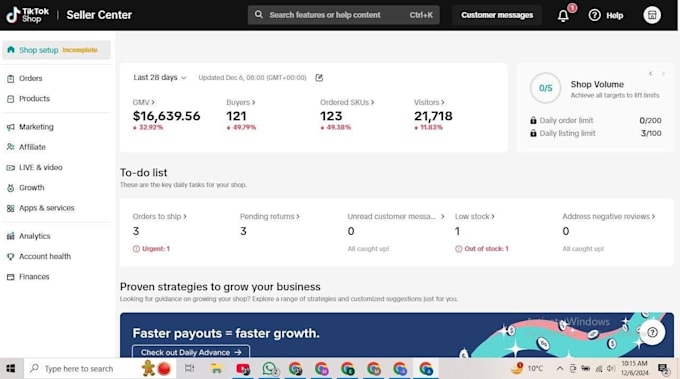Click the Marketing megaphone icon
Viewport: 680px width, 379px height.
pos(10,127)
